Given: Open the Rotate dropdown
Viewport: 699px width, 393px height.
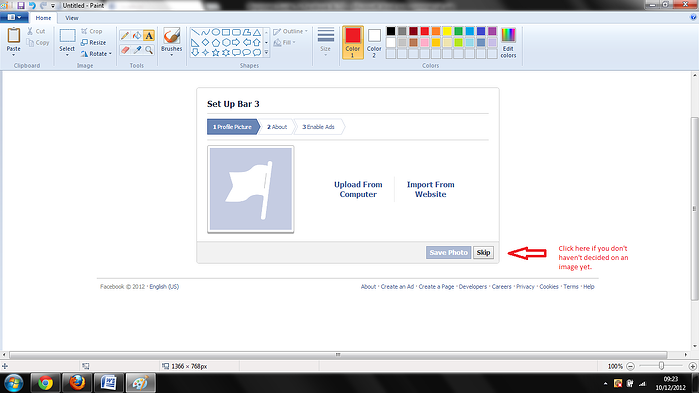Looking at the screenshot, I should (96, 54).
